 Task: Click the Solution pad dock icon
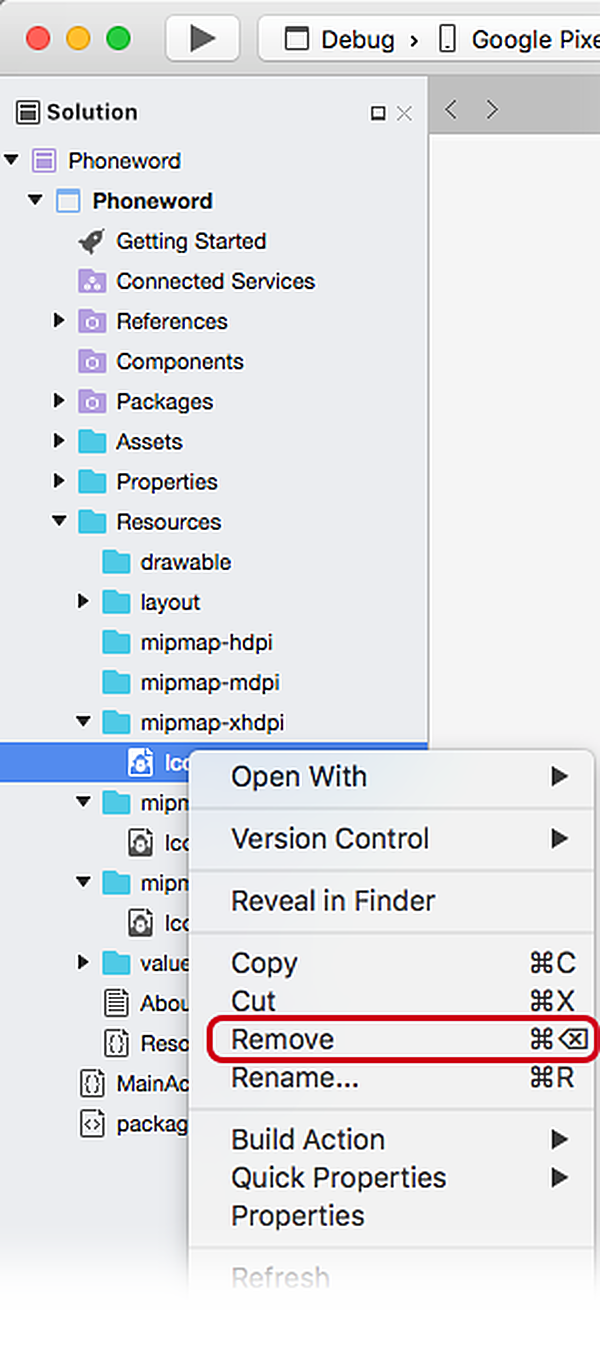[x=378, y=113]
